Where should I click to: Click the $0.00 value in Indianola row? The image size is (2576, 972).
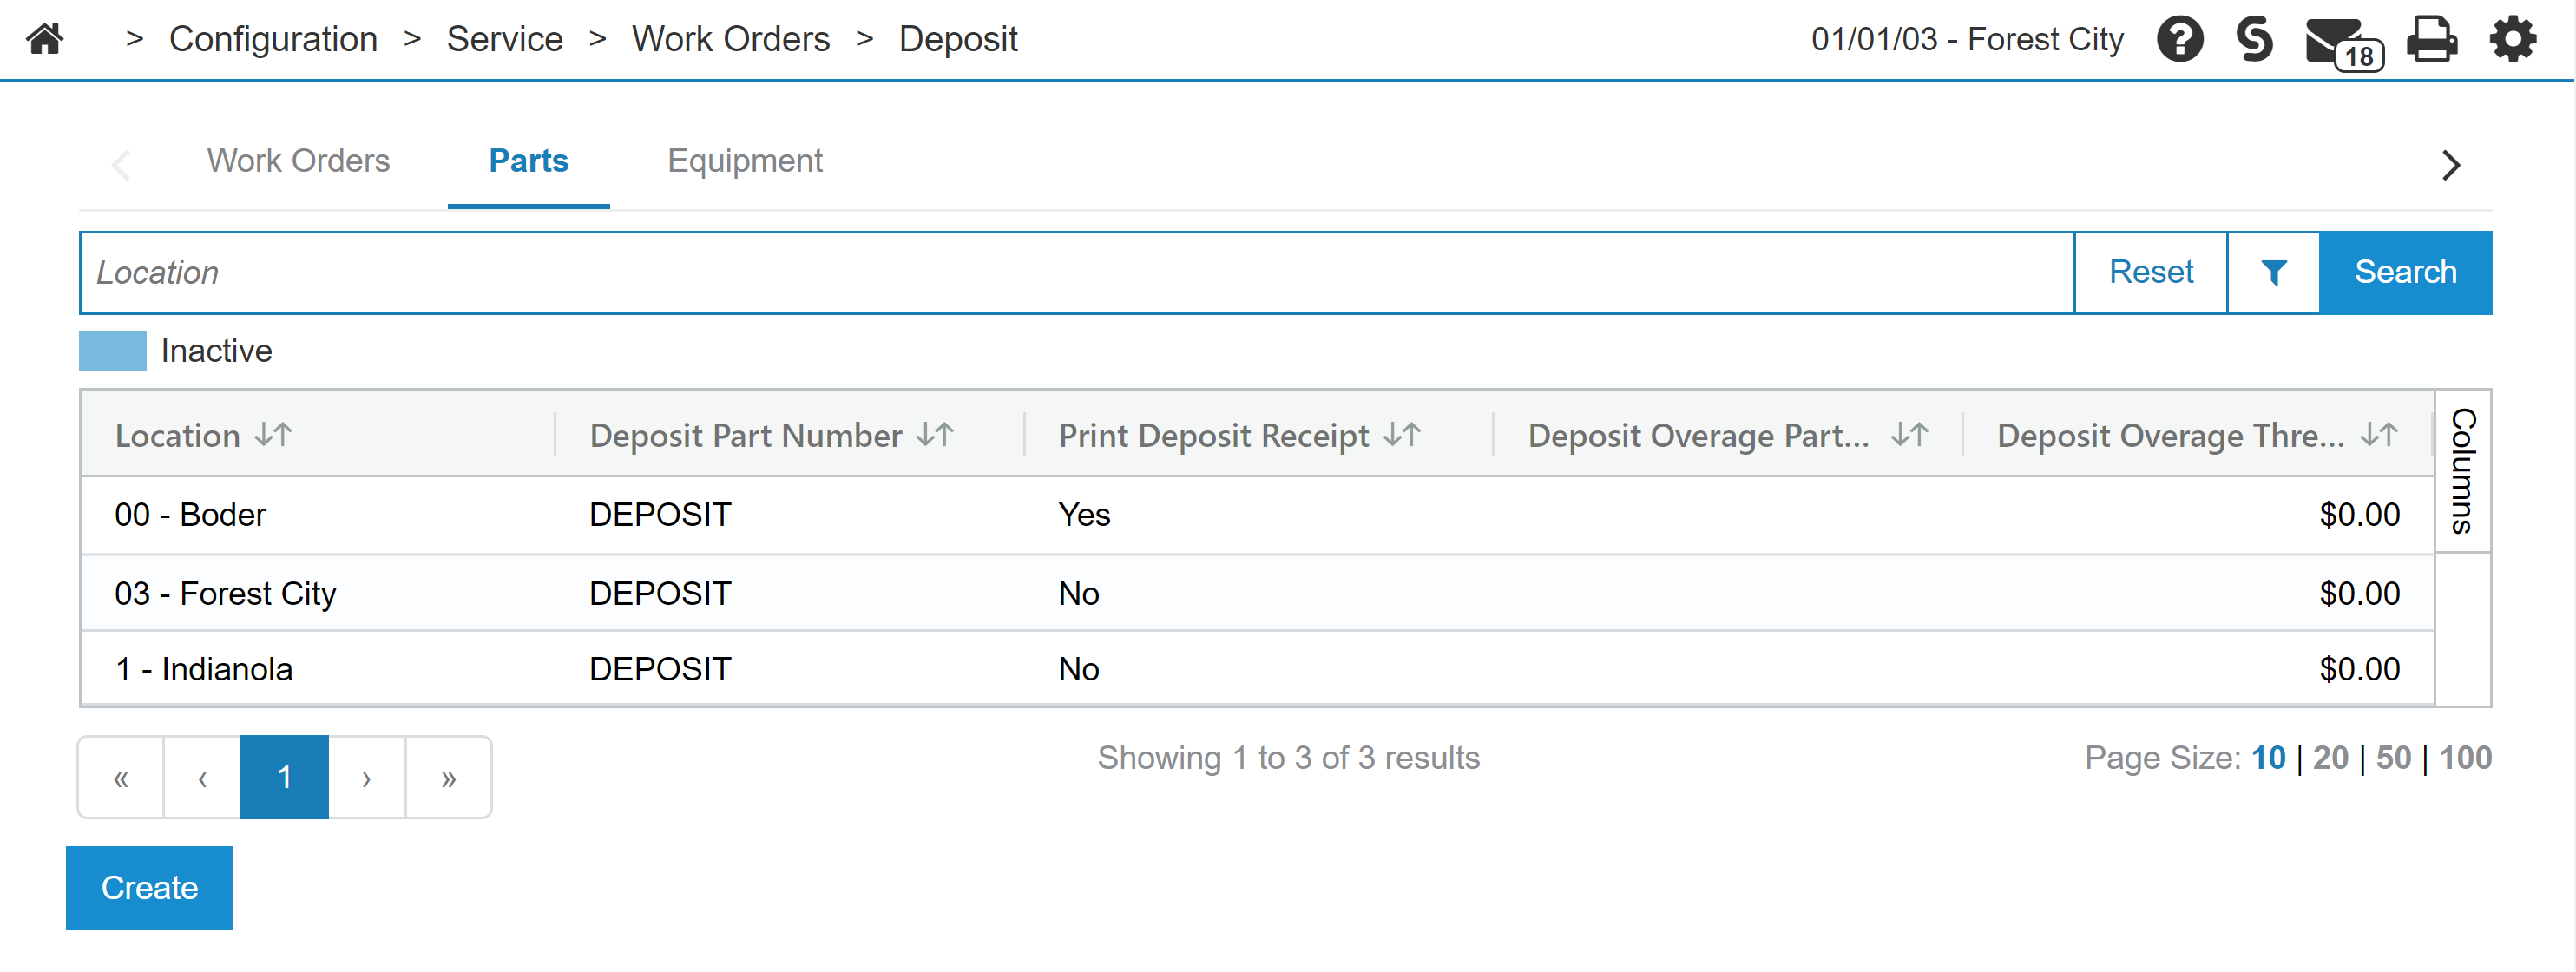pos(2360,669)
